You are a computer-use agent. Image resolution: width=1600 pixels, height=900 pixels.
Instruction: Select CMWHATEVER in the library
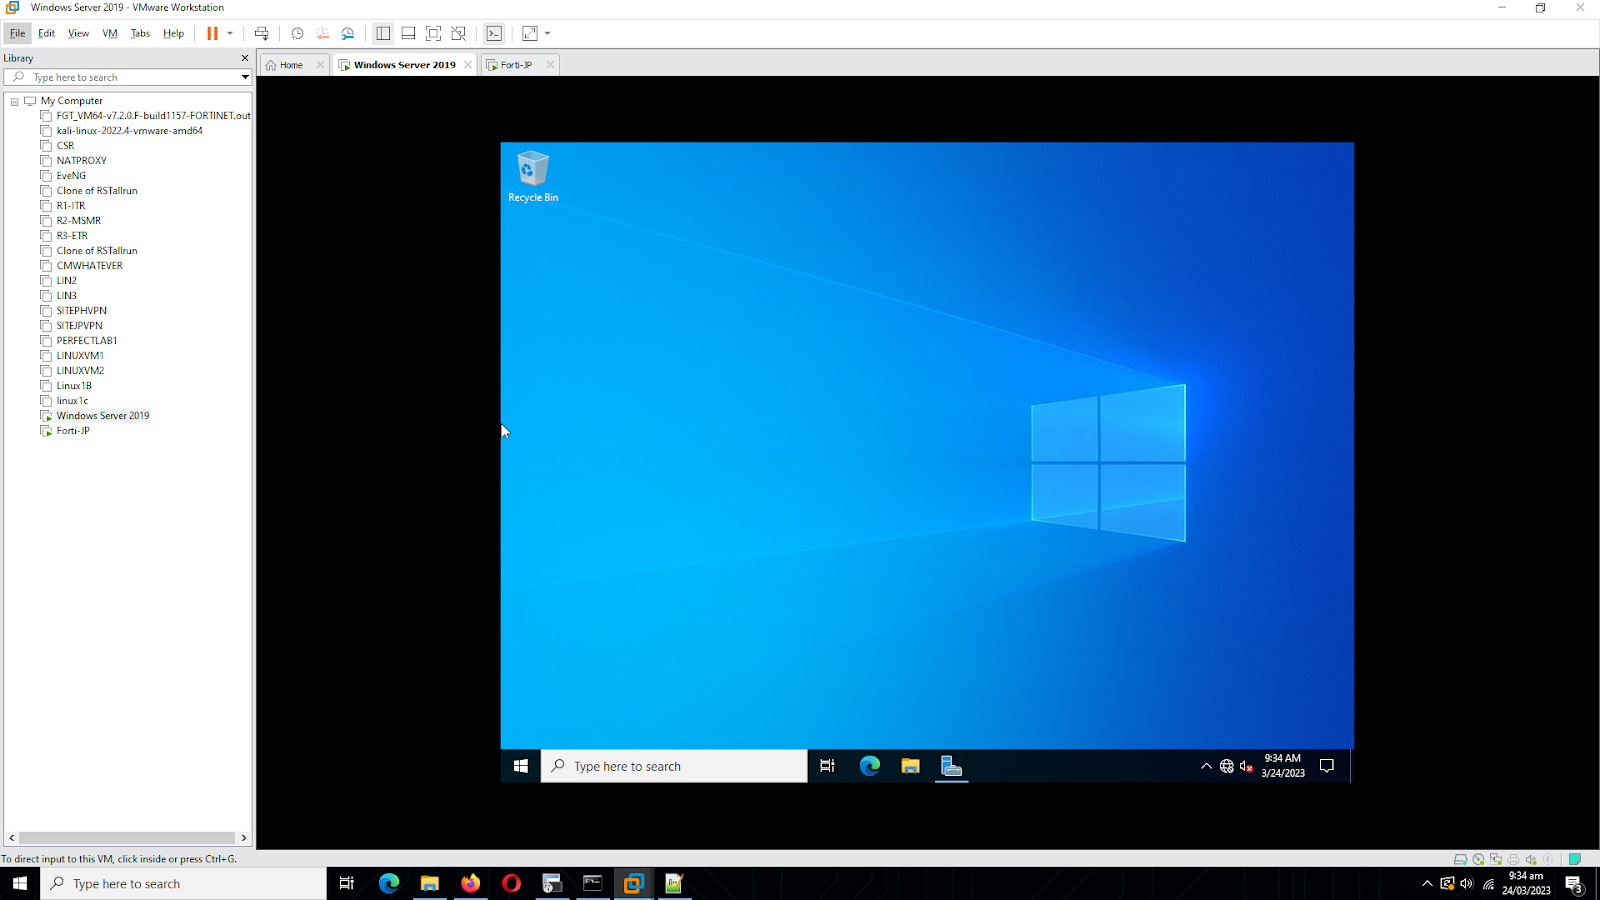click(89, 266)
